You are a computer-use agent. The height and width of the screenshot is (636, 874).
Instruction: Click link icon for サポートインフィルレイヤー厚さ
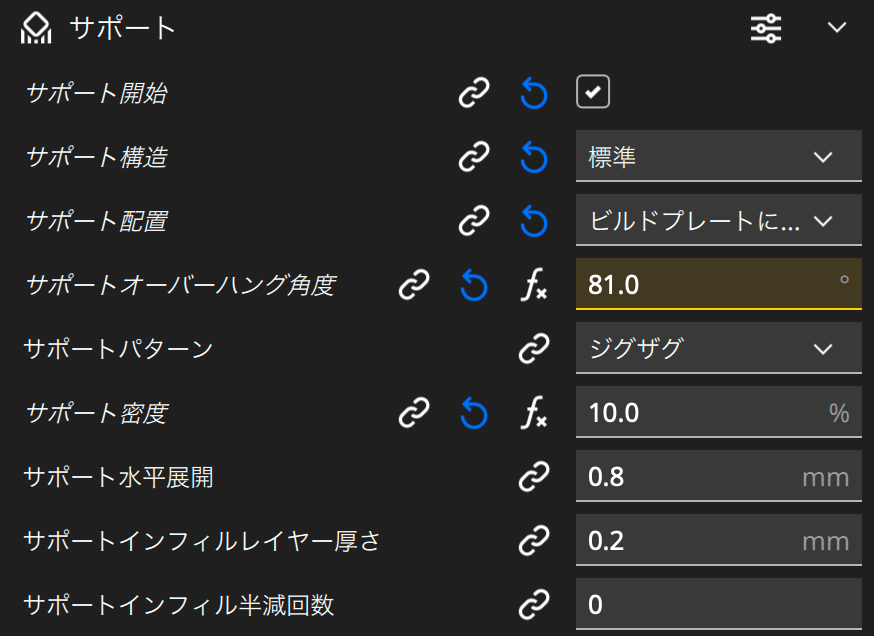tap(534, 541)
